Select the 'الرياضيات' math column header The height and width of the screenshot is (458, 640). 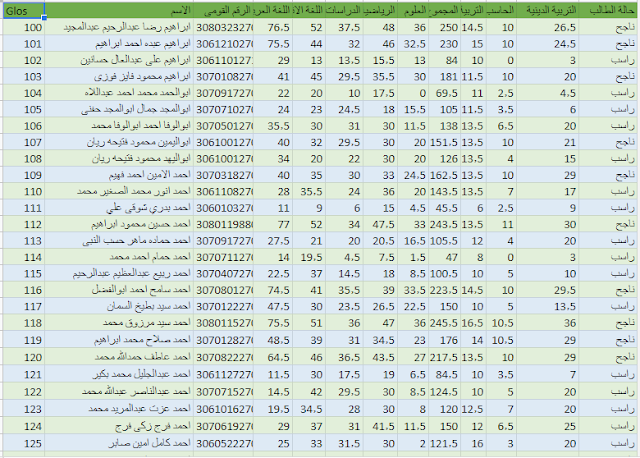click(x=380, y=11)
